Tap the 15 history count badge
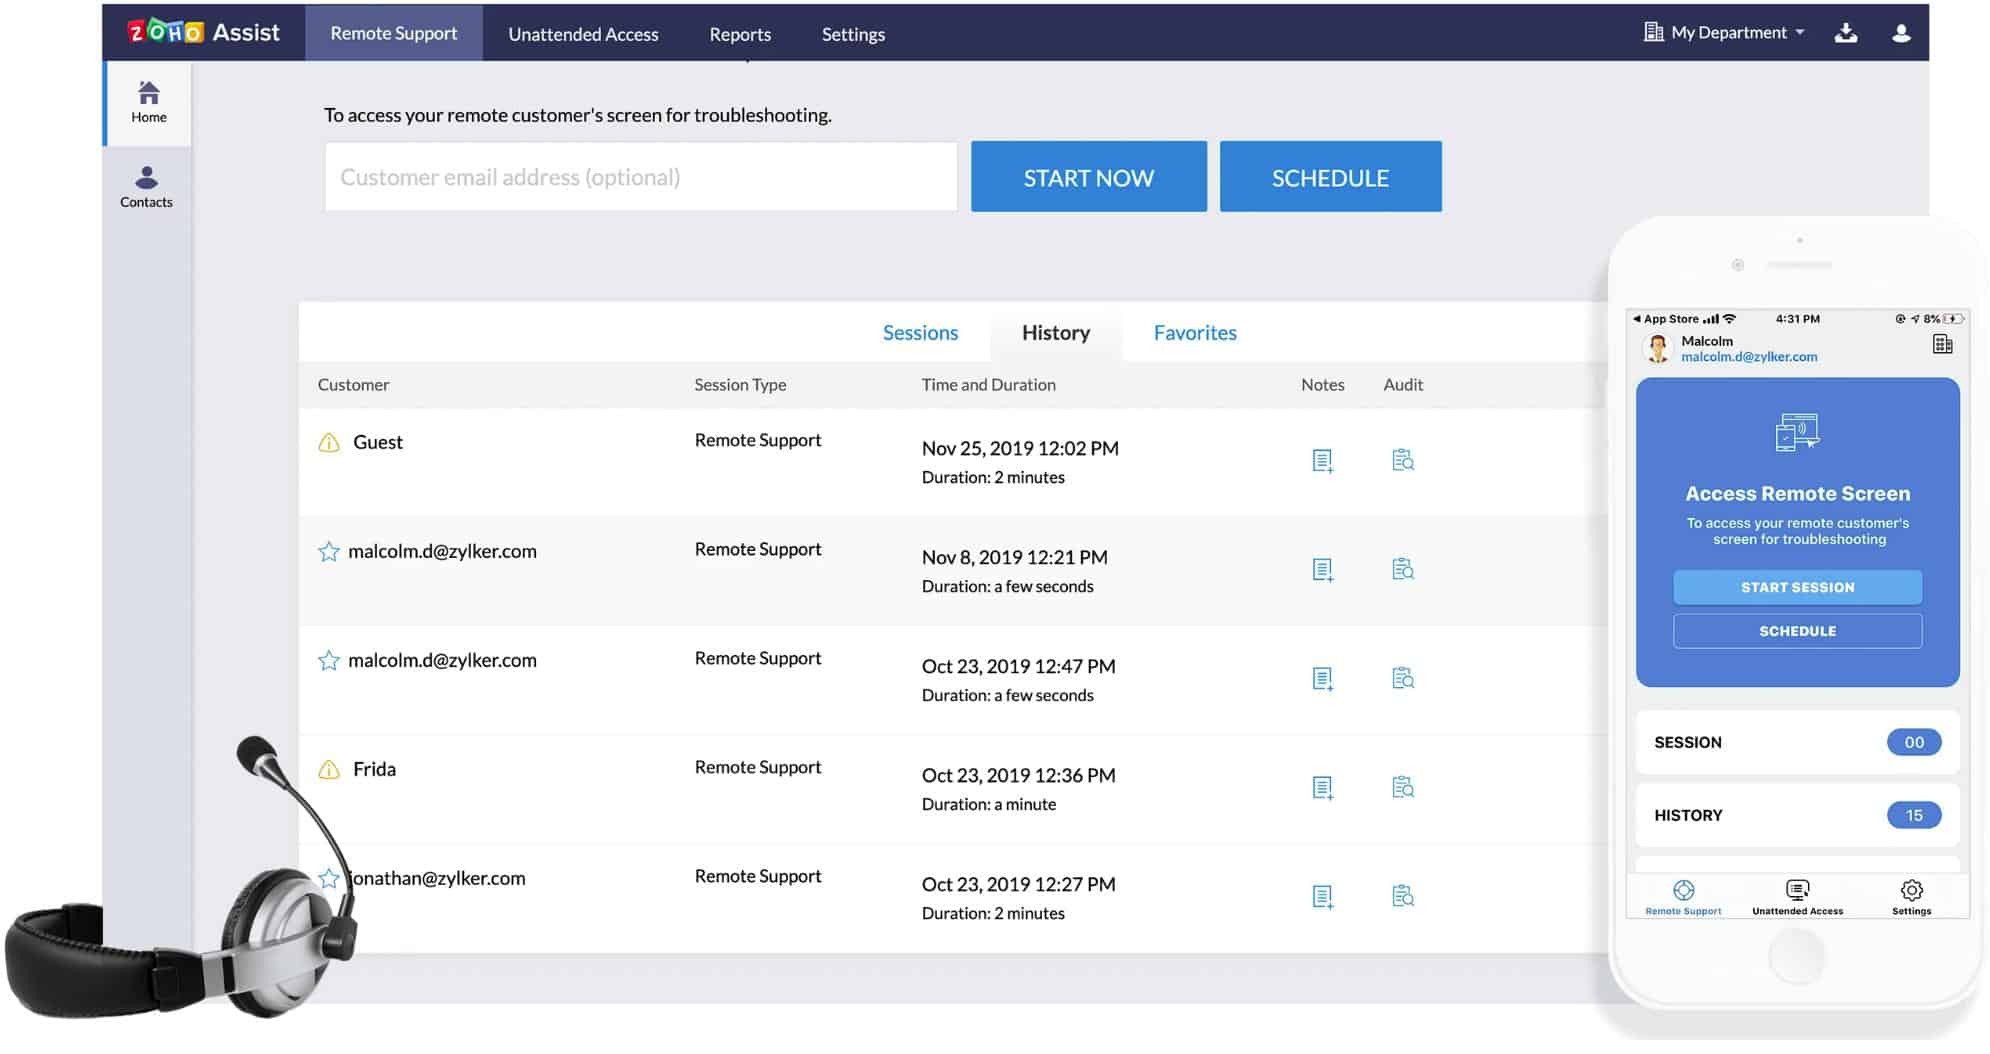 [x=1913, y=815]
